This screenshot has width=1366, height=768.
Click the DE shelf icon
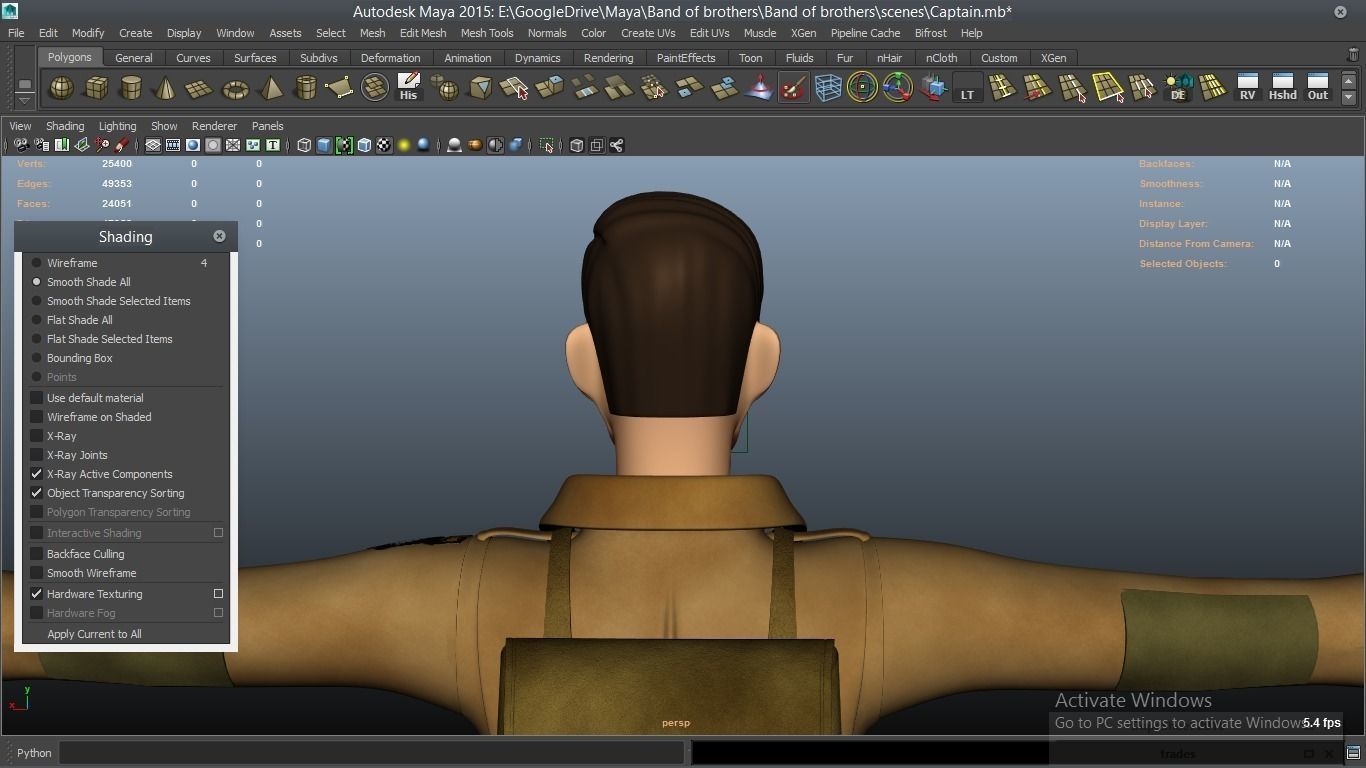1178,88
